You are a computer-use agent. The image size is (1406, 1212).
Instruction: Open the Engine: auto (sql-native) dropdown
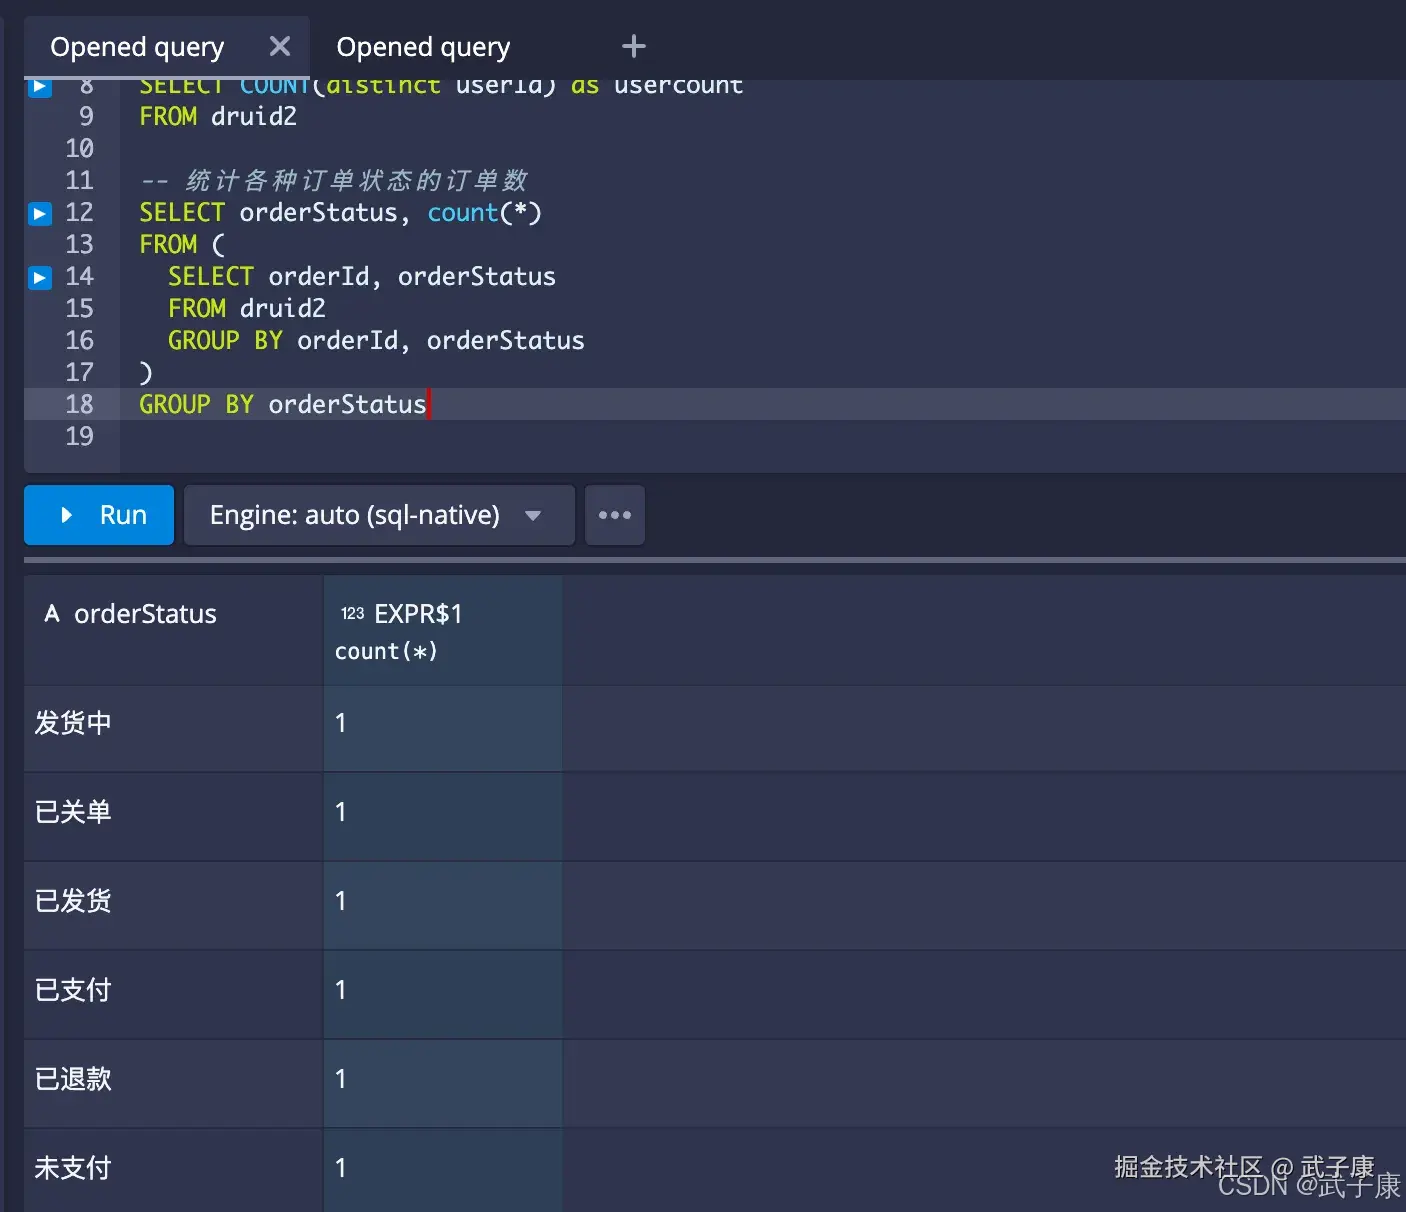point(379,515)
